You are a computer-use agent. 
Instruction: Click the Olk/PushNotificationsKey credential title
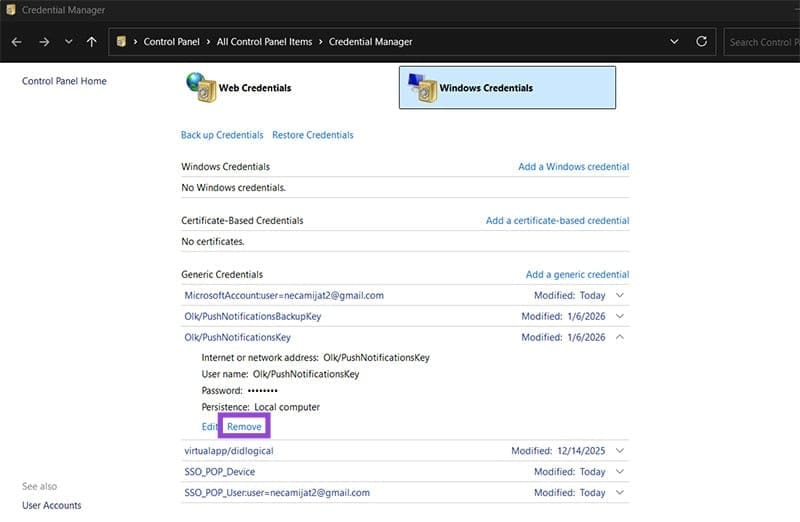coord(237,337)
